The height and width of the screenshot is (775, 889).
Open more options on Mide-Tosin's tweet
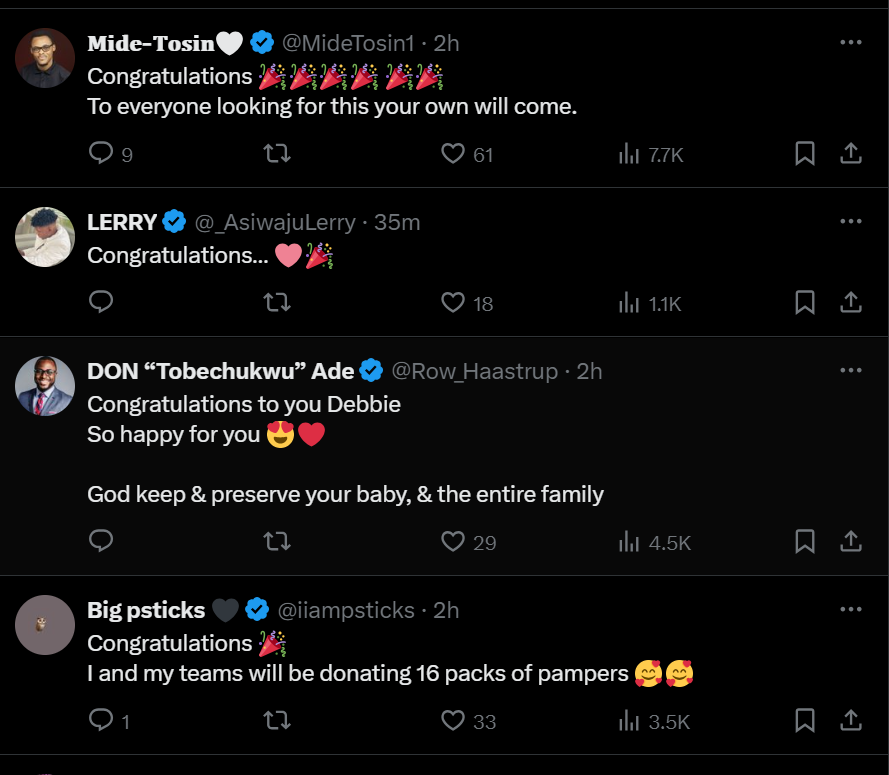[851, 42]
